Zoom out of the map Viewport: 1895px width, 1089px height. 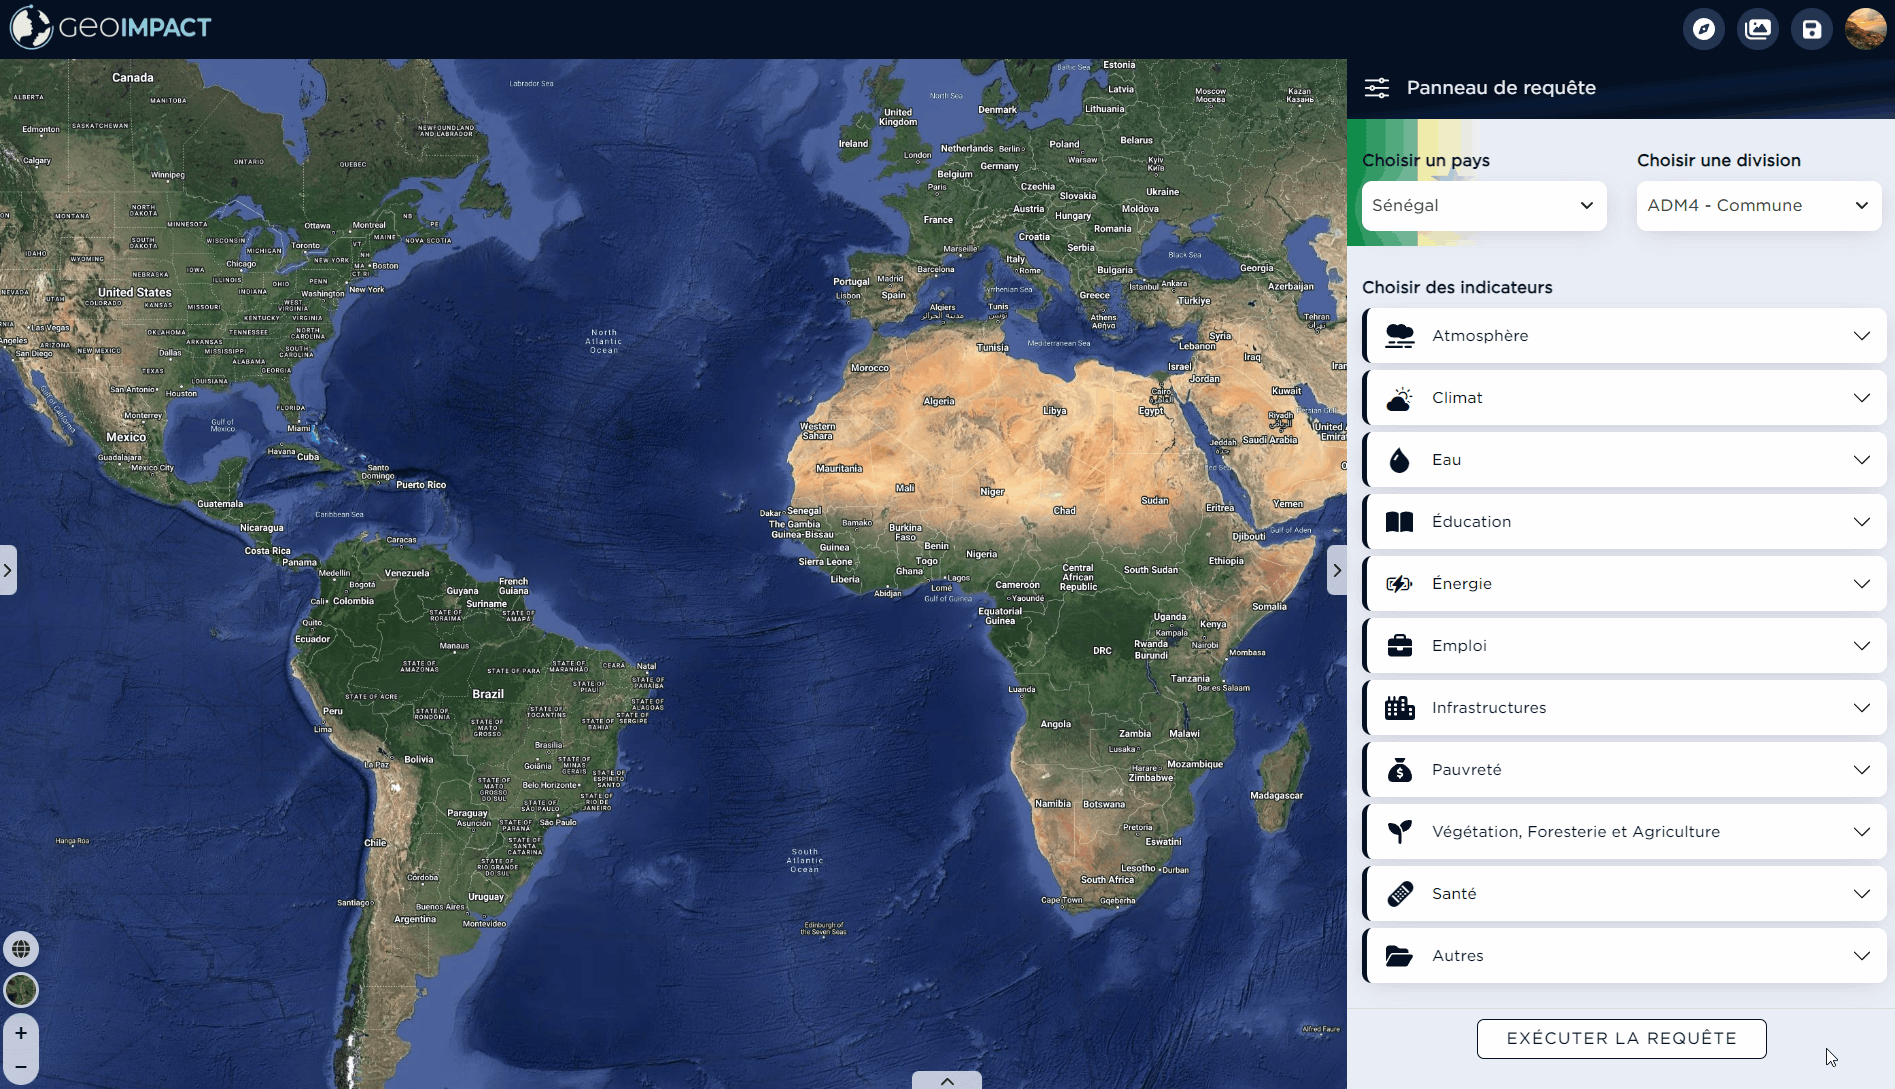click(21, 1067)
